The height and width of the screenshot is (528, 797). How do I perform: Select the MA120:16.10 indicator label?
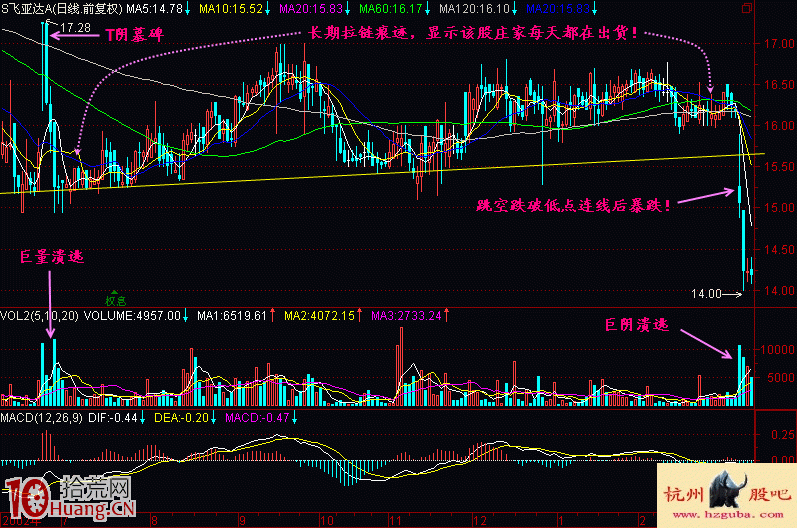click(474, 9)
